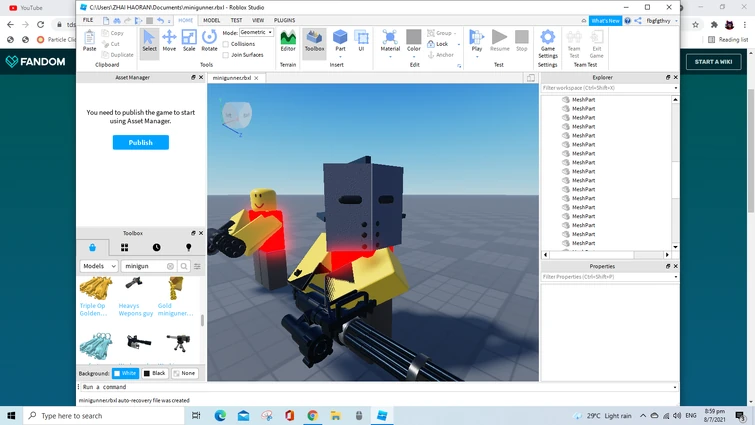This screenshot has width=755, height=425.
Task: Open Chrome from the Windows taskbar
Action: [312, 415]
